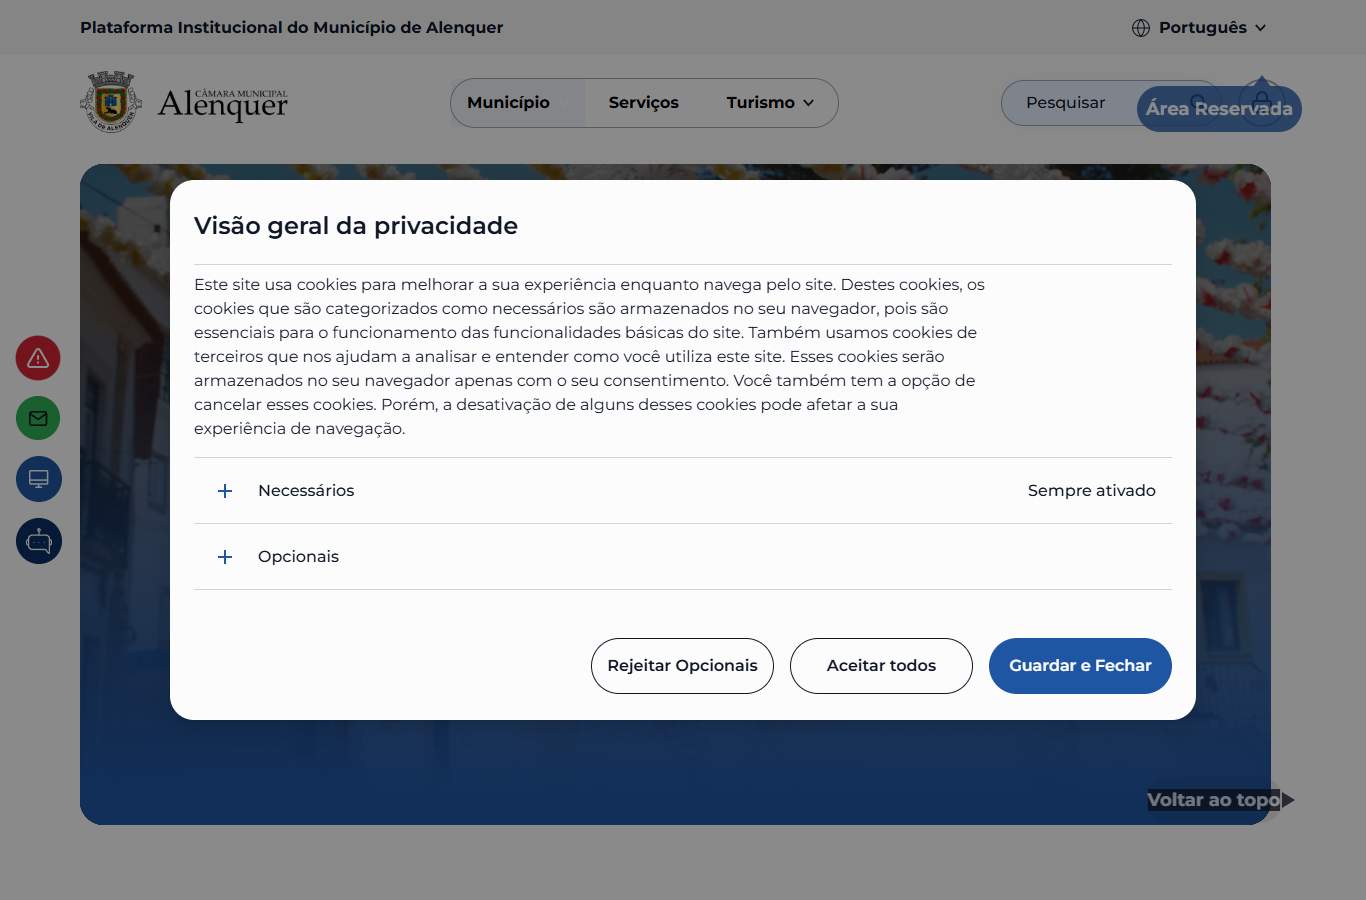Click the cookie description paragraph starting 'Este site usa cookies'

point(590,357)
